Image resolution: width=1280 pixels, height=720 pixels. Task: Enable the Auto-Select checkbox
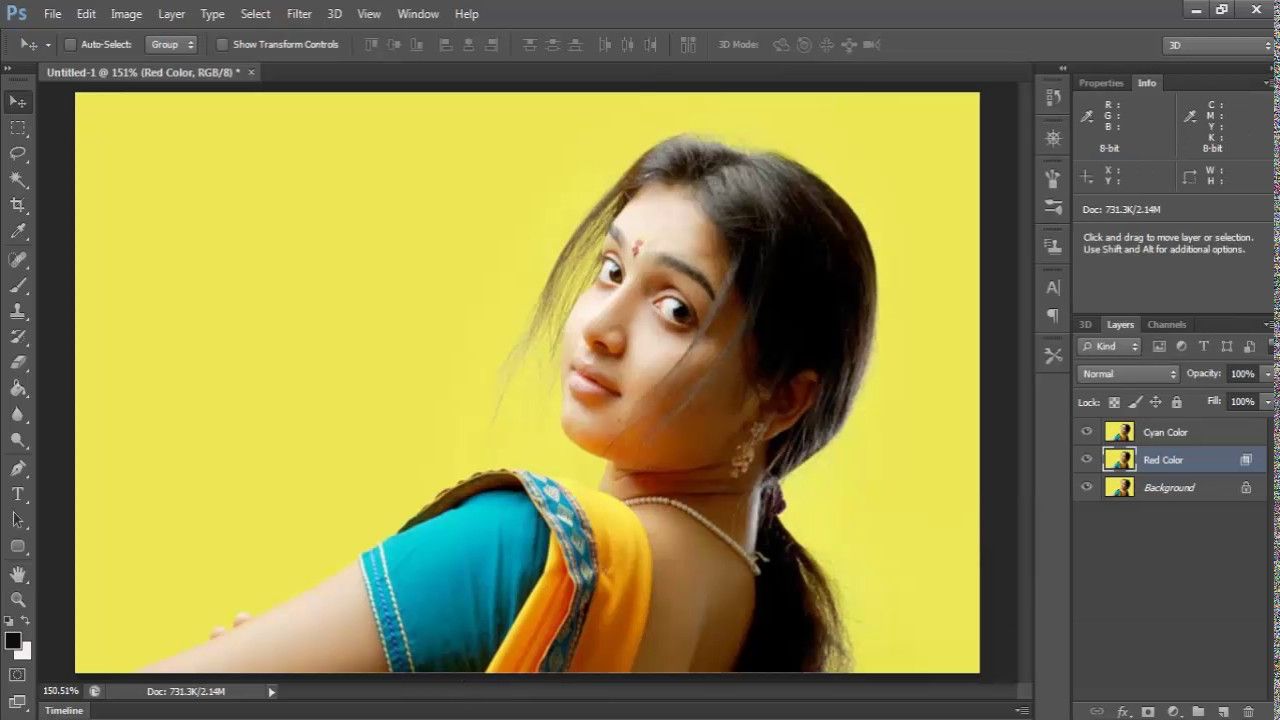(x=70, y=45)
